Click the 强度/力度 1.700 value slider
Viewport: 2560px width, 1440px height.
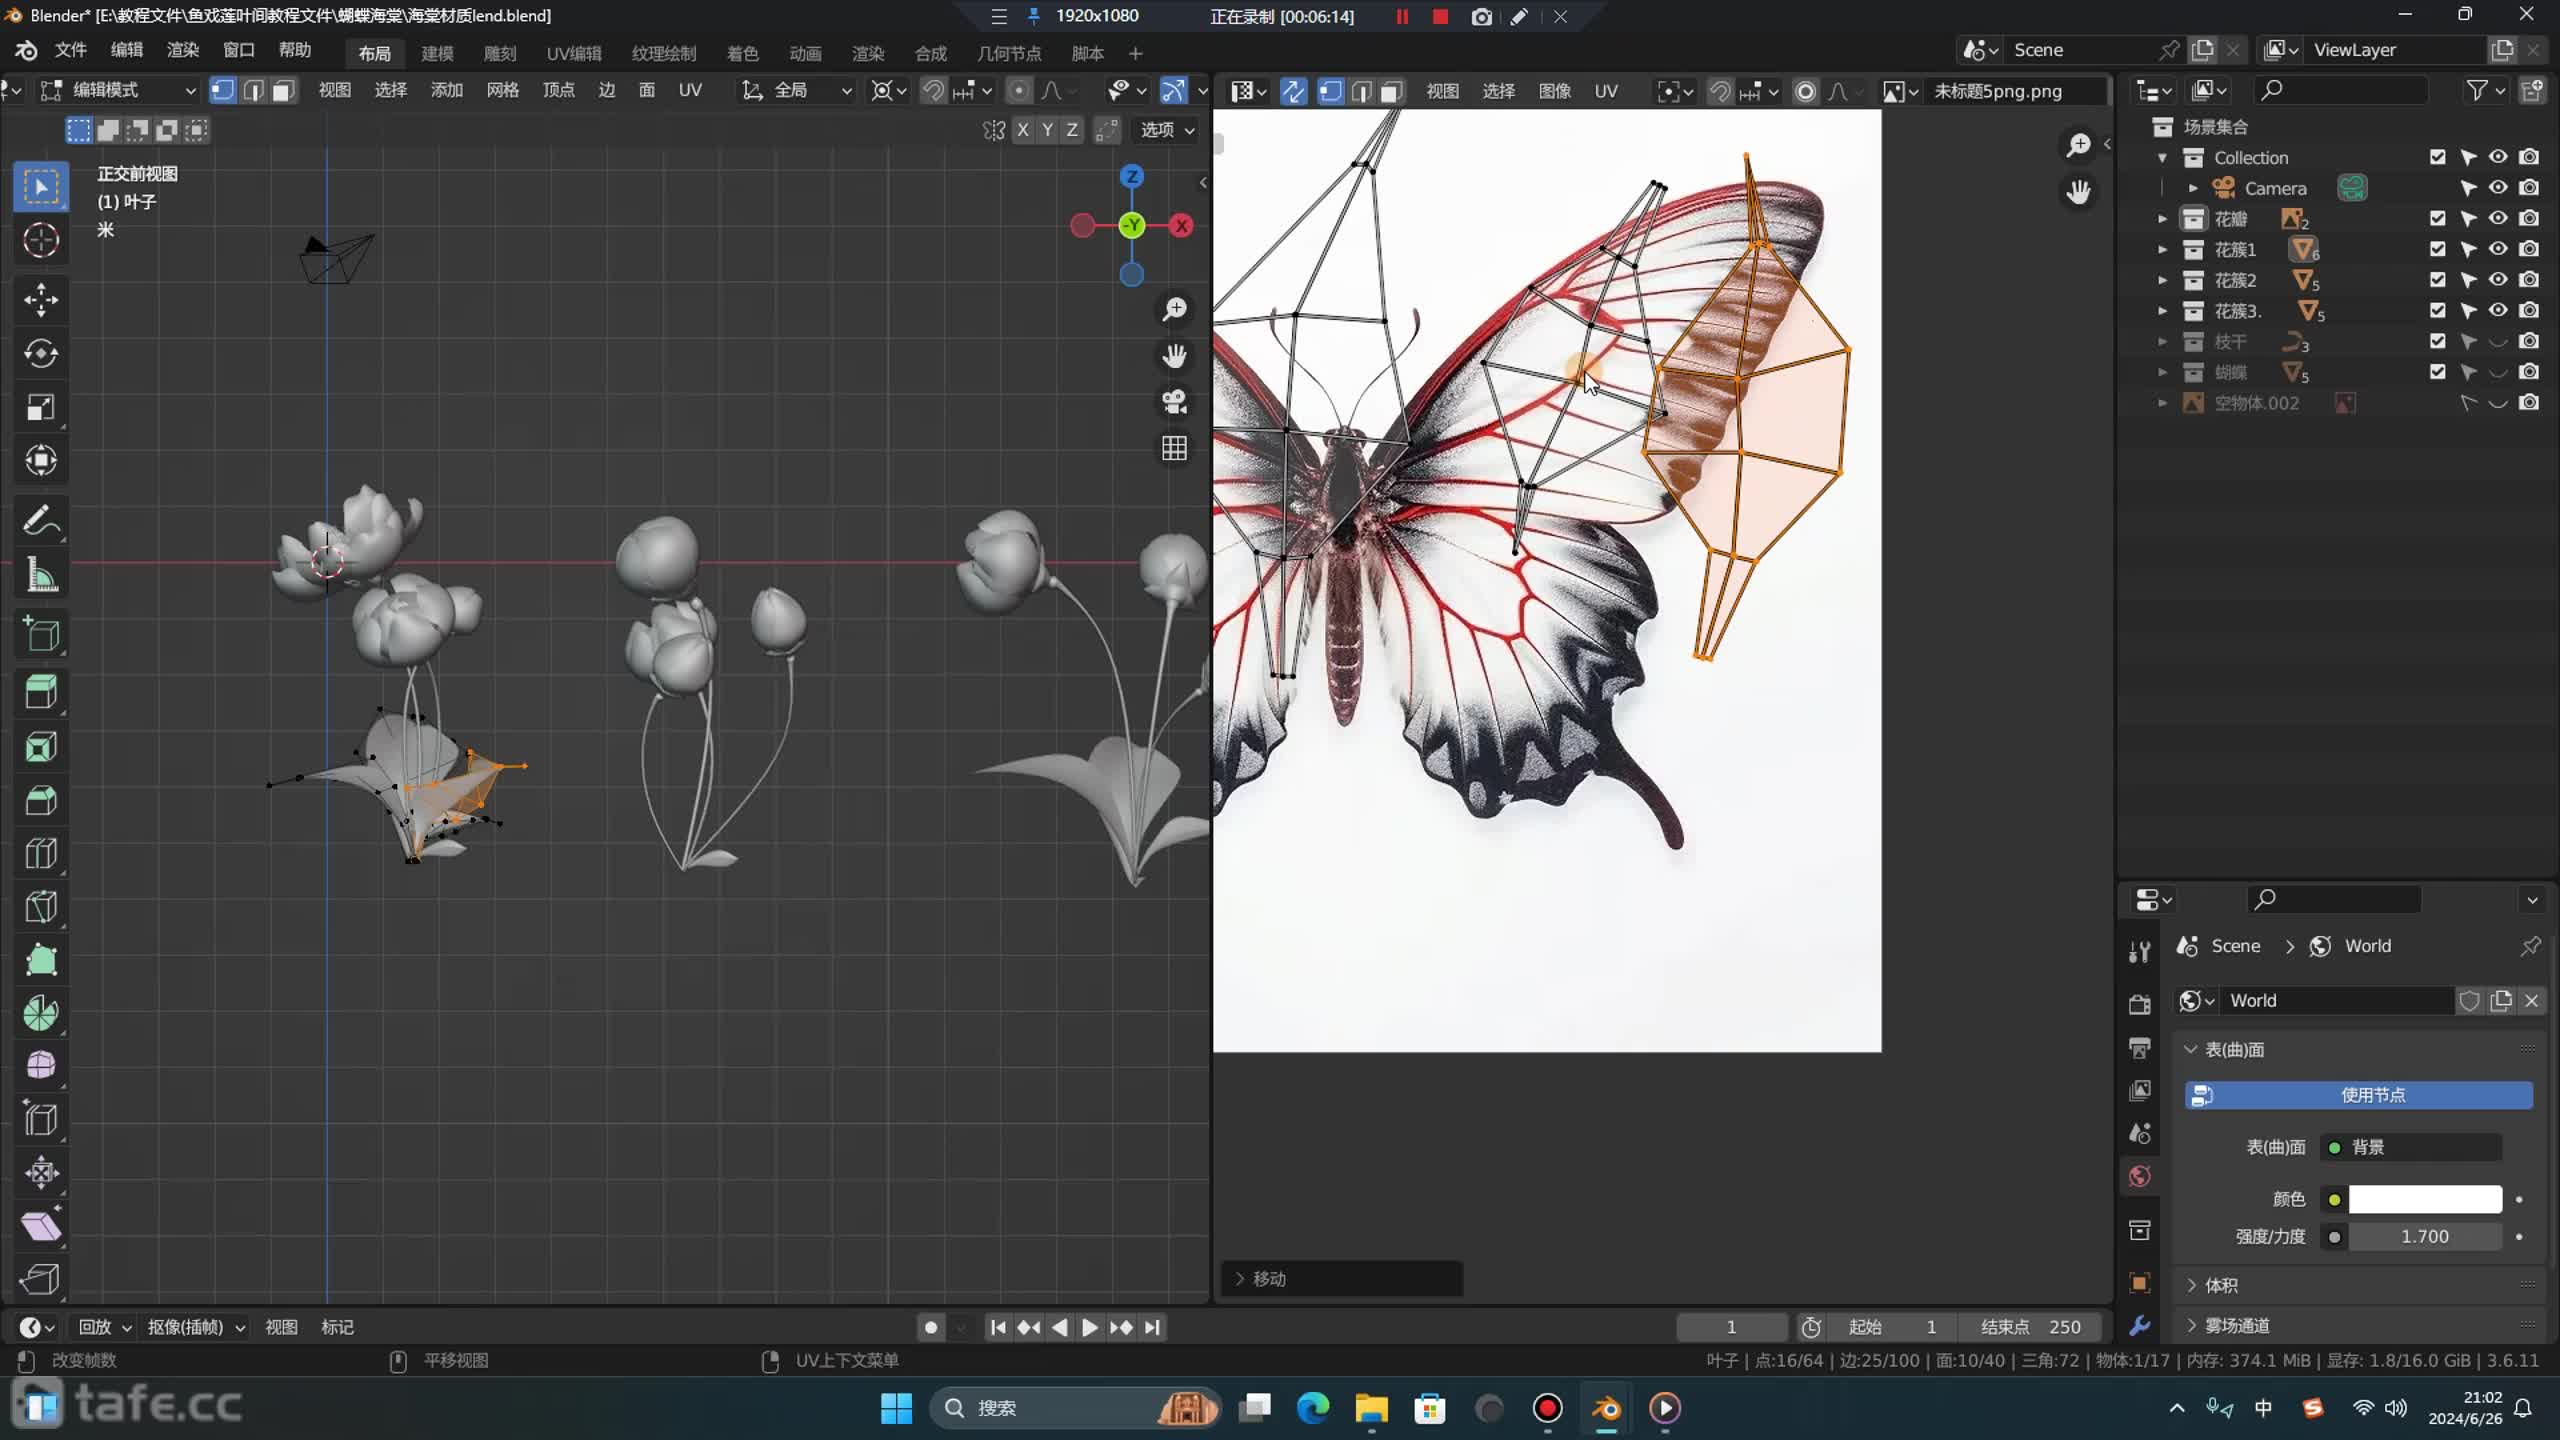click(x=2425, y=1237)
